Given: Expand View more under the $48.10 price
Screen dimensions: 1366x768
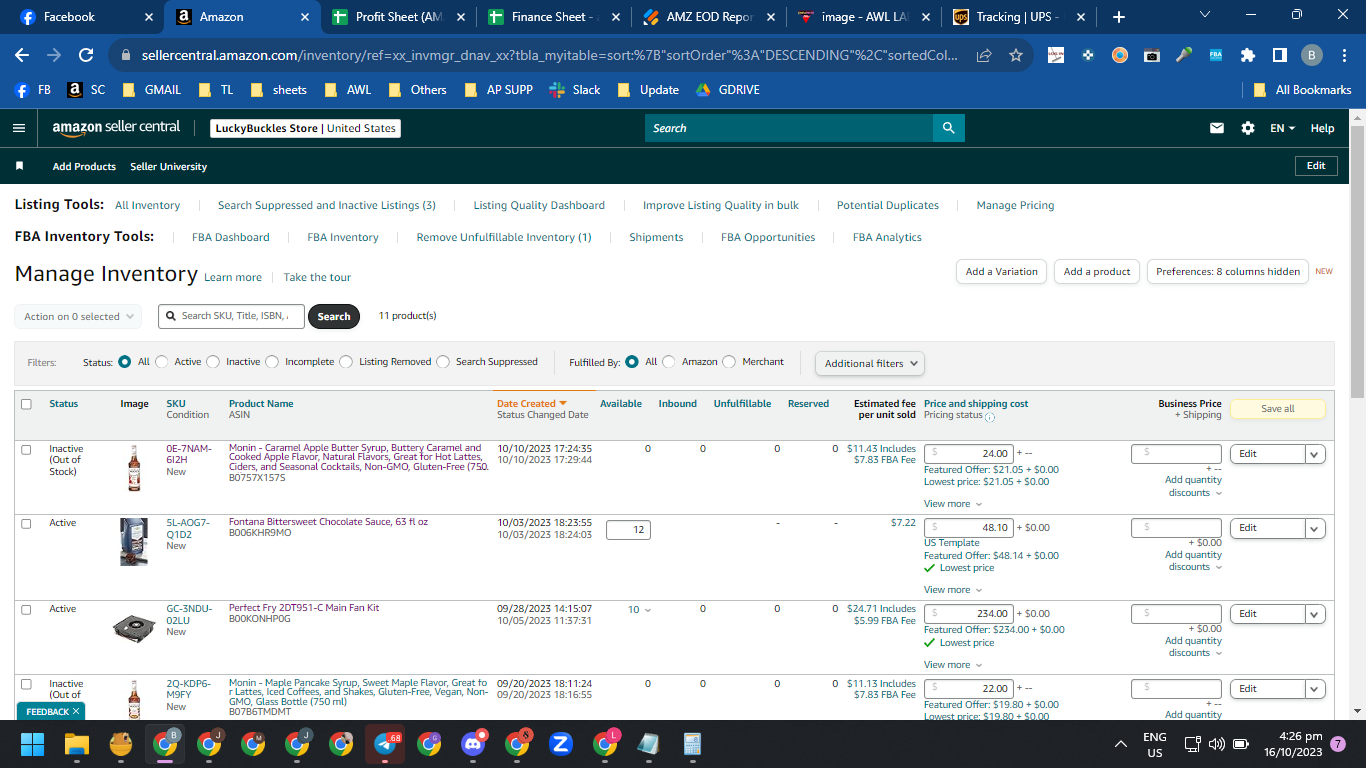Looking at the screenshot, I should point(952,590).
